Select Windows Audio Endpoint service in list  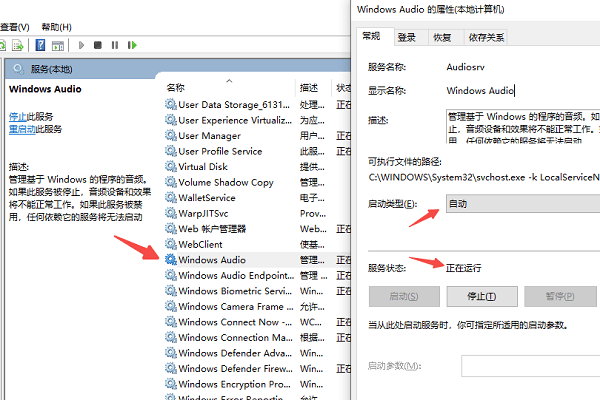click(x=234, y=275)
